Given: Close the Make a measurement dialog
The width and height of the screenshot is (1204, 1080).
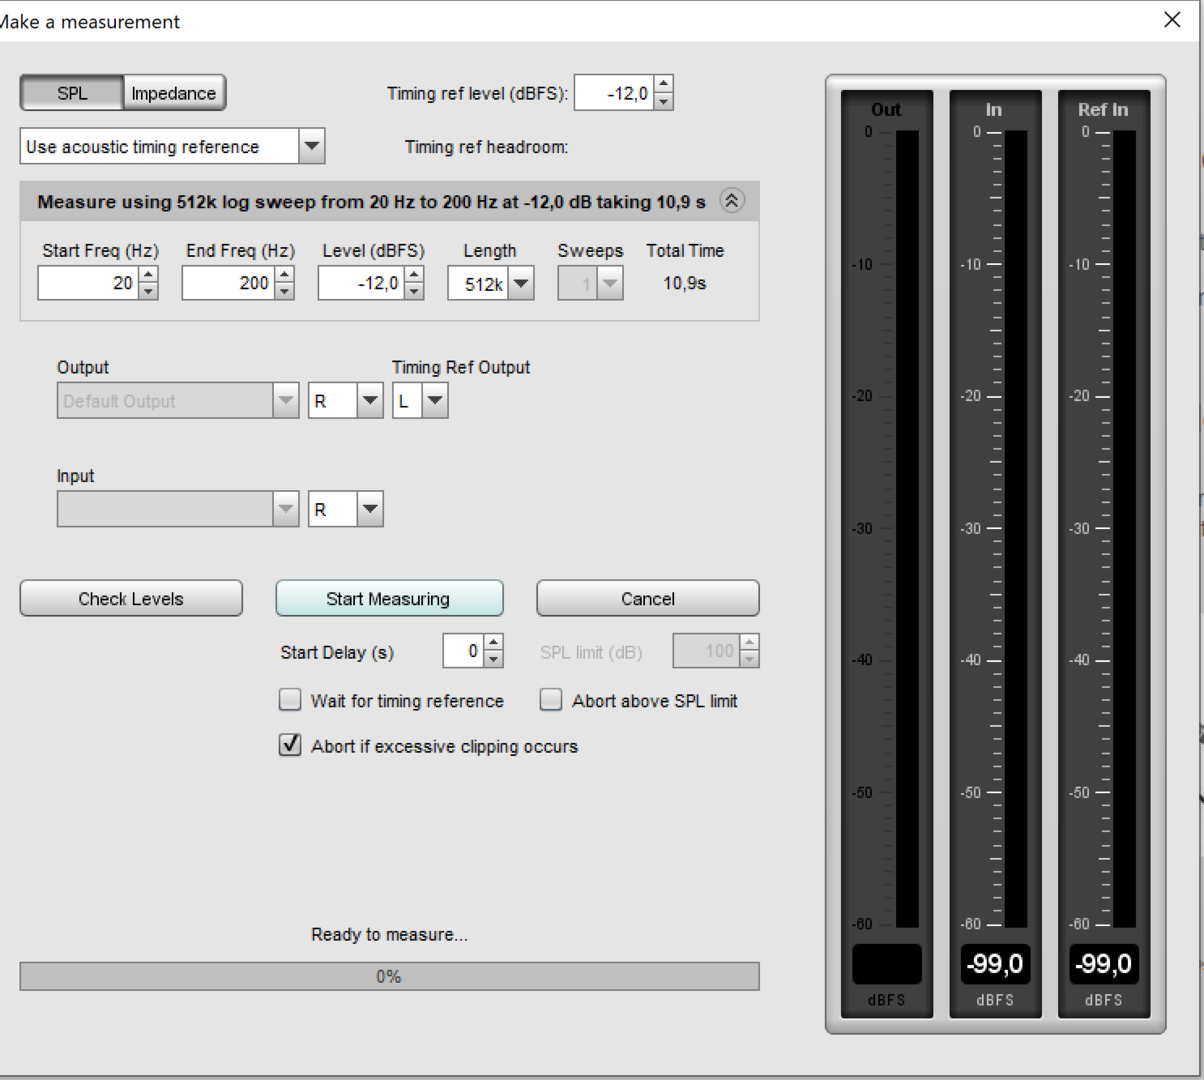Looking at the screenshot, I should click(x=1172, y=20).
